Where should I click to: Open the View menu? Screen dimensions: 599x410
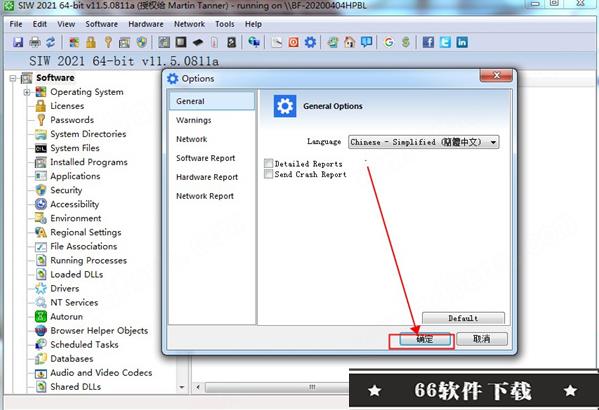(66, 24)
